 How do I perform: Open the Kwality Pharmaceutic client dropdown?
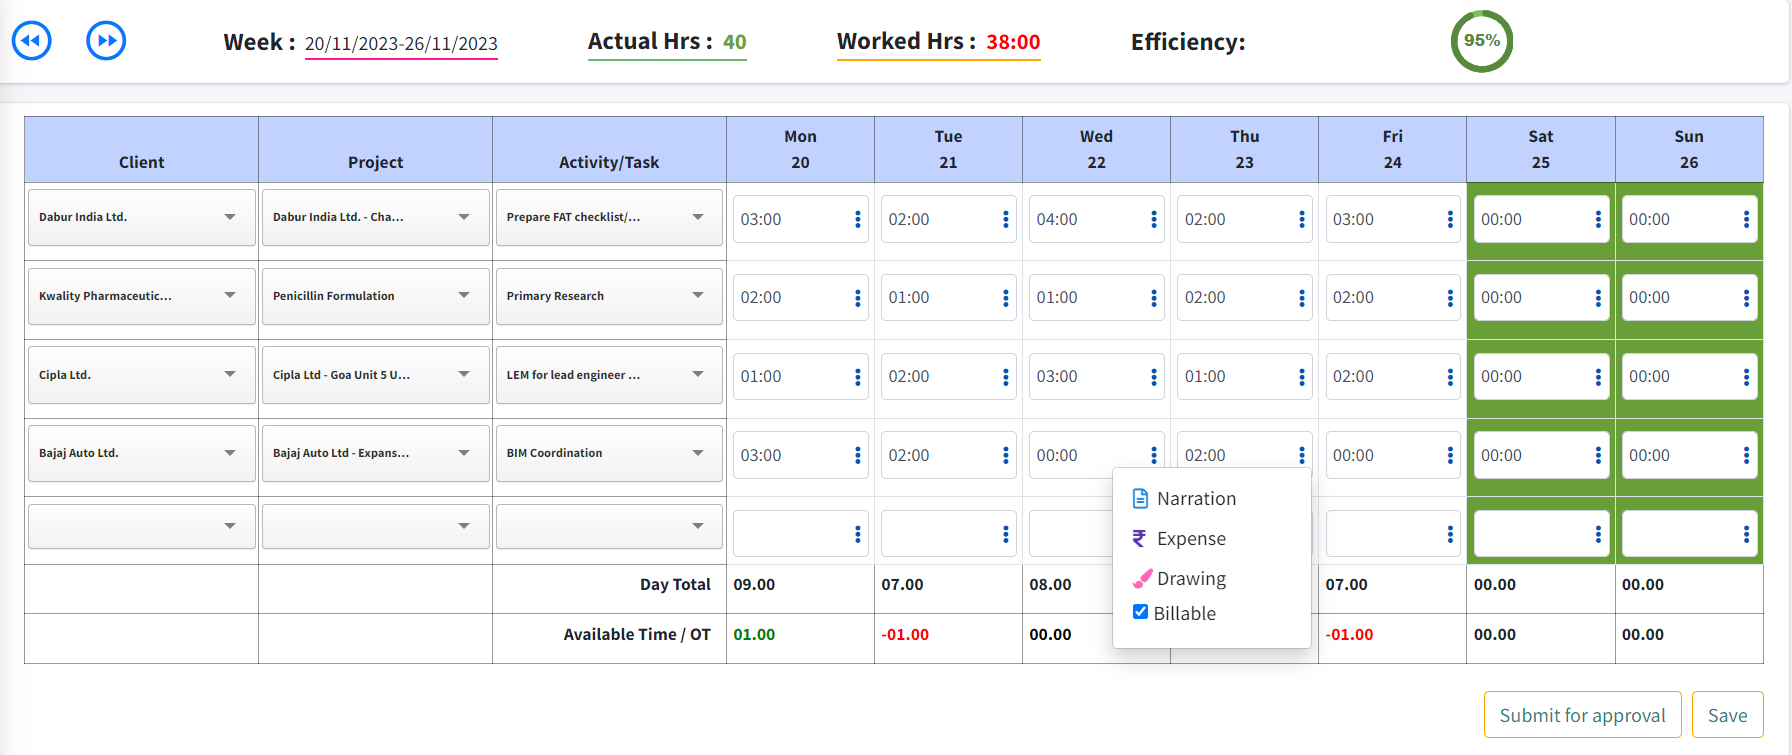click(141, 296)
